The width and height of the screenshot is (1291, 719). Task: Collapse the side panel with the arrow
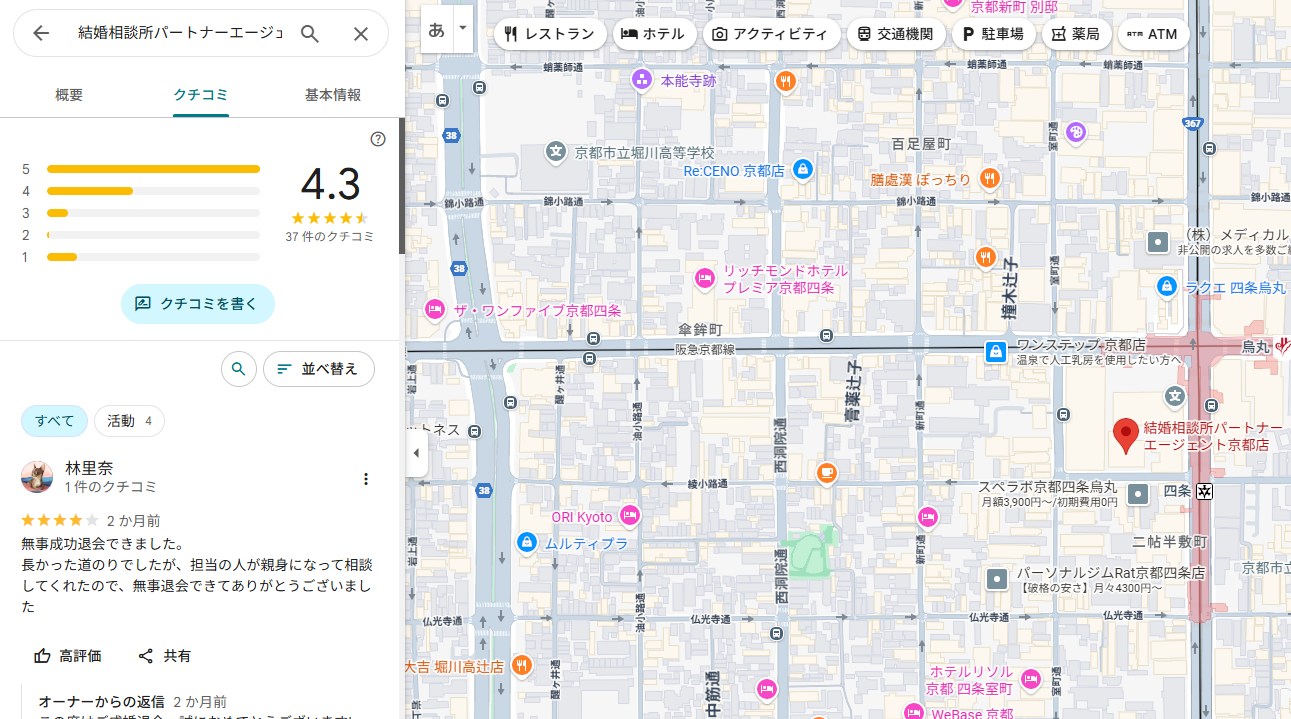(417, 453)
